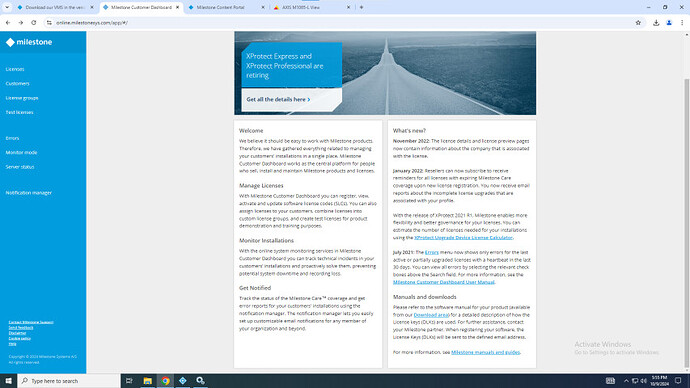
Task: Click Send feedback footer link
Action: [x=21, y=328]
